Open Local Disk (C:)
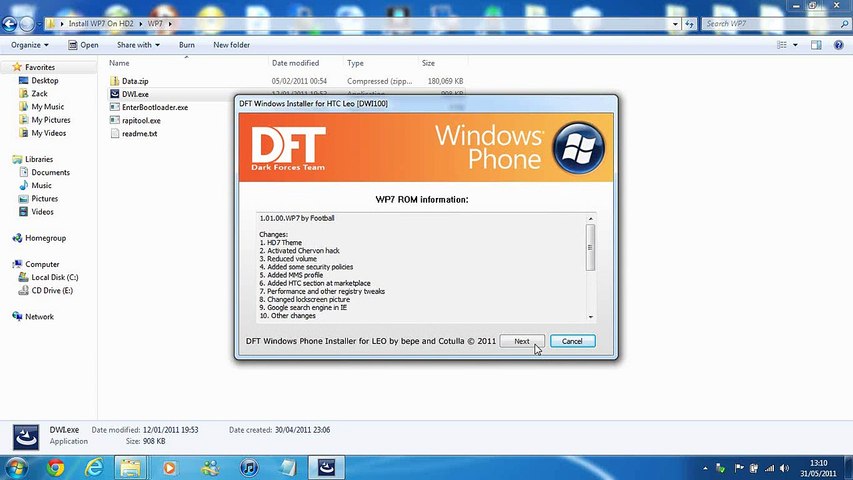Image resolution: width=853 pixels, height=480 pixels. pyautogui.click(x=54, y=278)
